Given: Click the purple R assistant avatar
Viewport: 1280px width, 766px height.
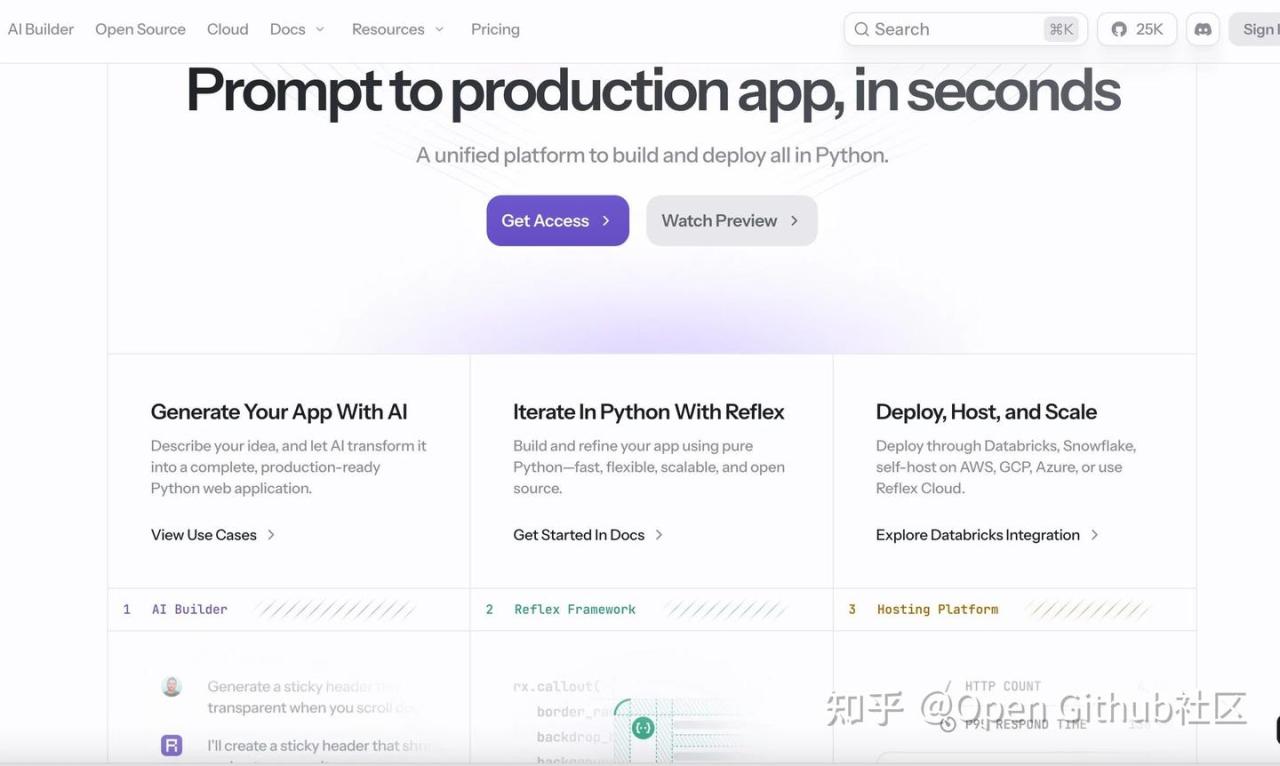Looking at the screenshot, I should 172,745.
